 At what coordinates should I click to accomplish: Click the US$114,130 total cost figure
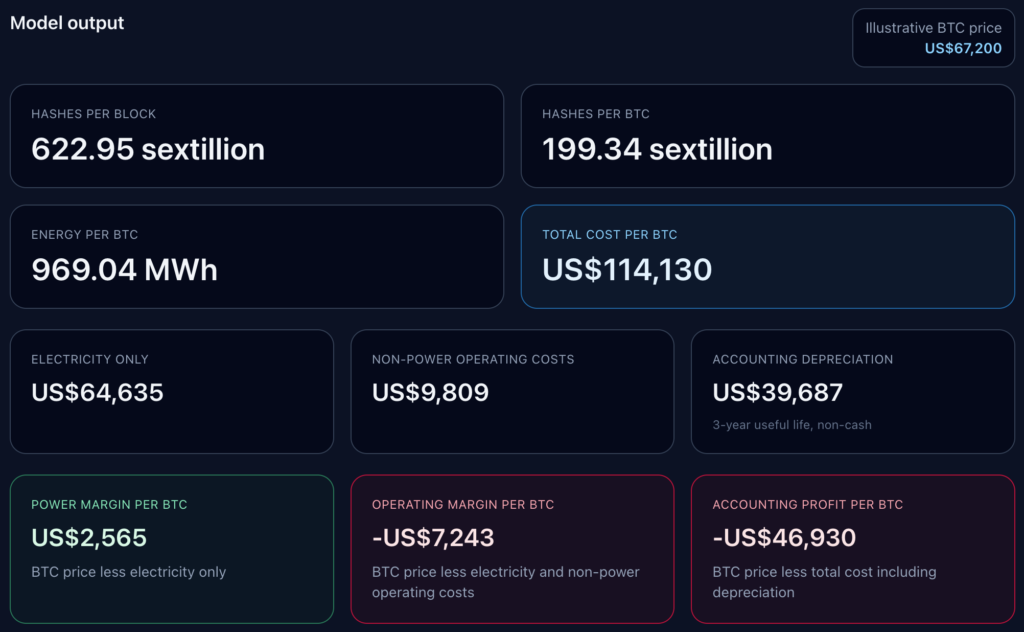tap(628, 269)
